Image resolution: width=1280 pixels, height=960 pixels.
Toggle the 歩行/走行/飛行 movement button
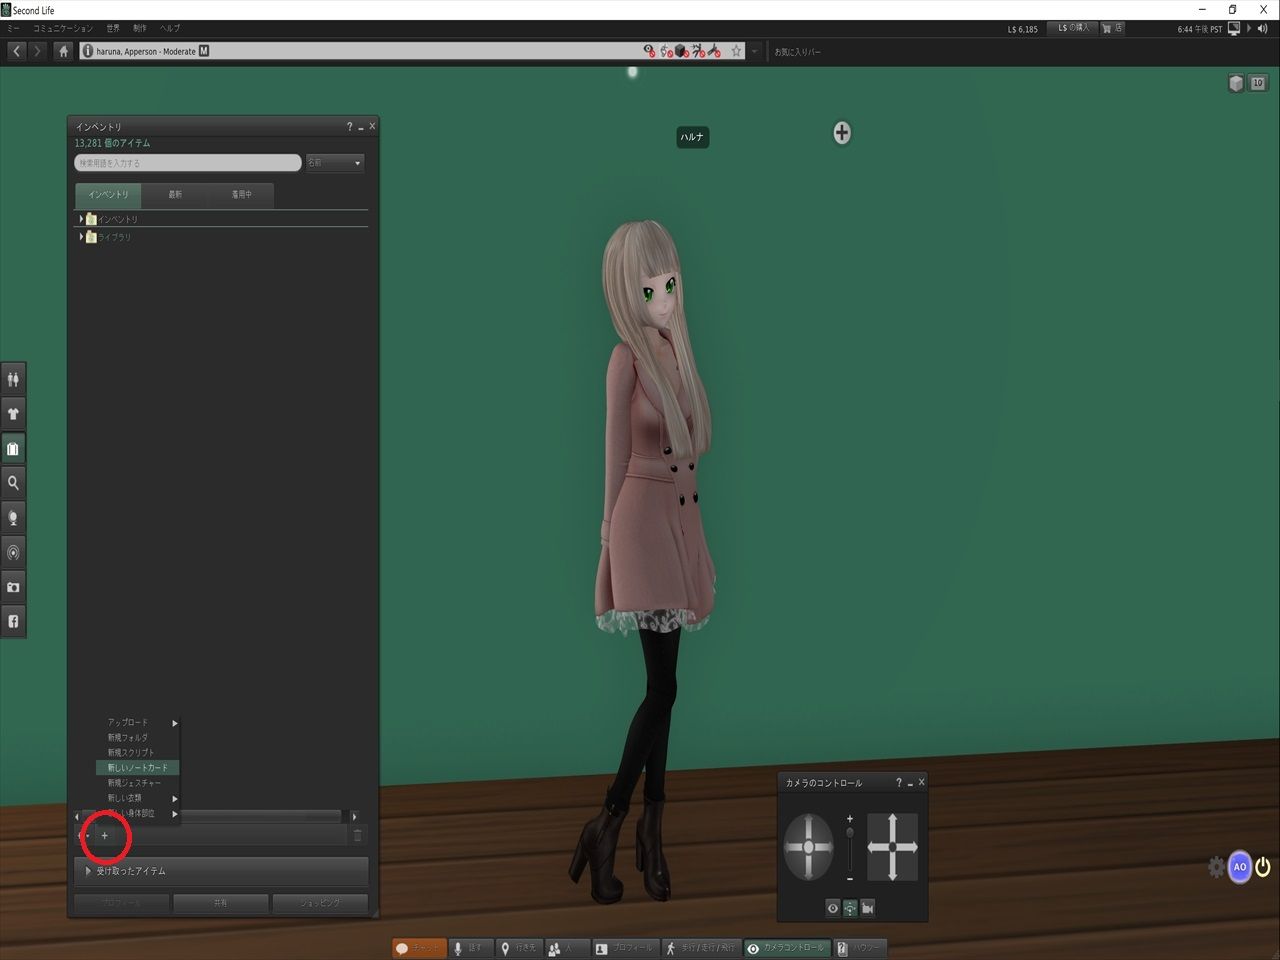(x=702, y=948)
